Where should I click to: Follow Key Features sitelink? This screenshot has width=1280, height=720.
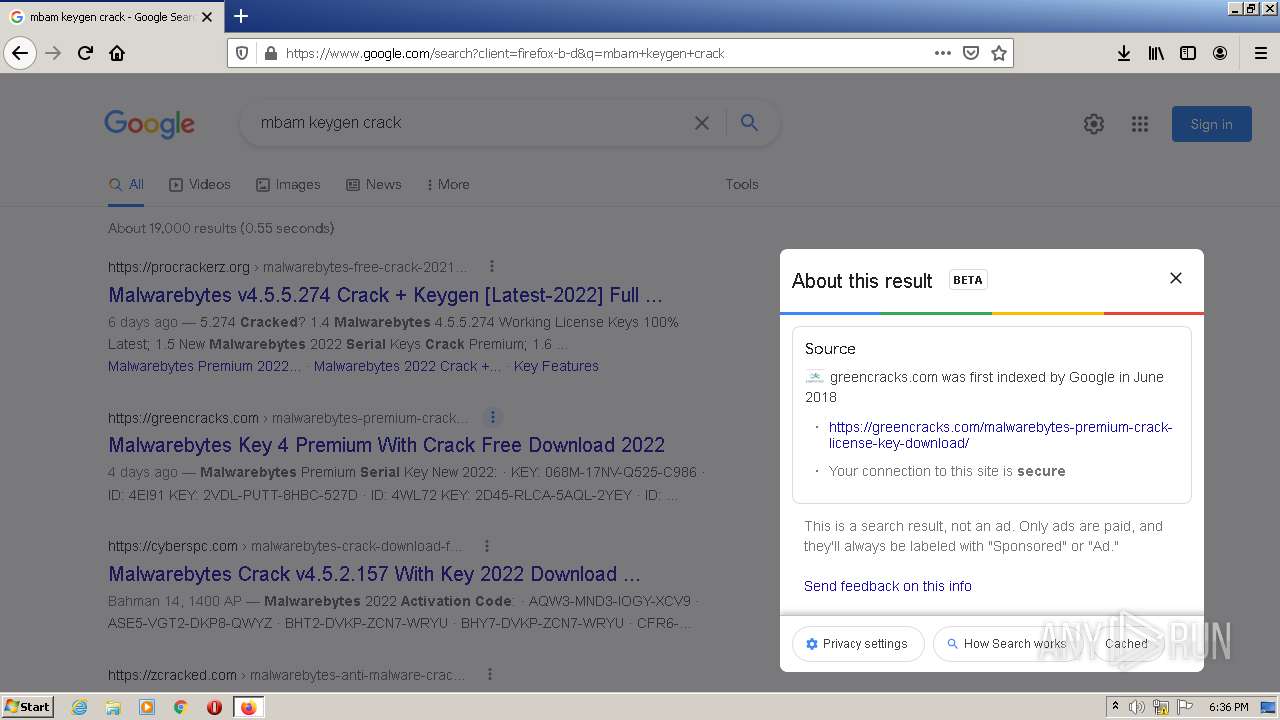click(x=556, y=366)
